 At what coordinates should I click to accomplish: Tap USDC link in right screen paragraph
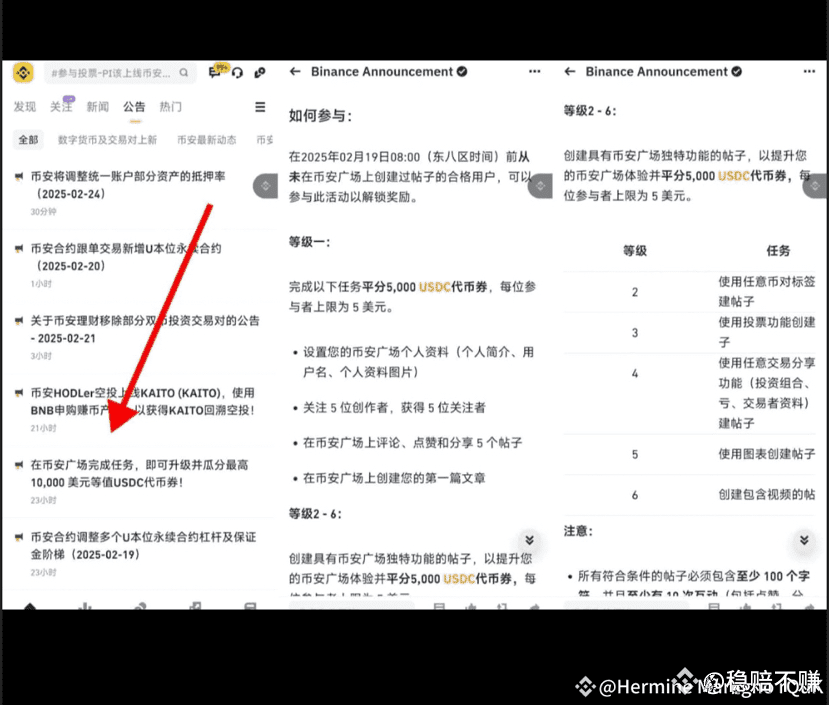(734, 176)
